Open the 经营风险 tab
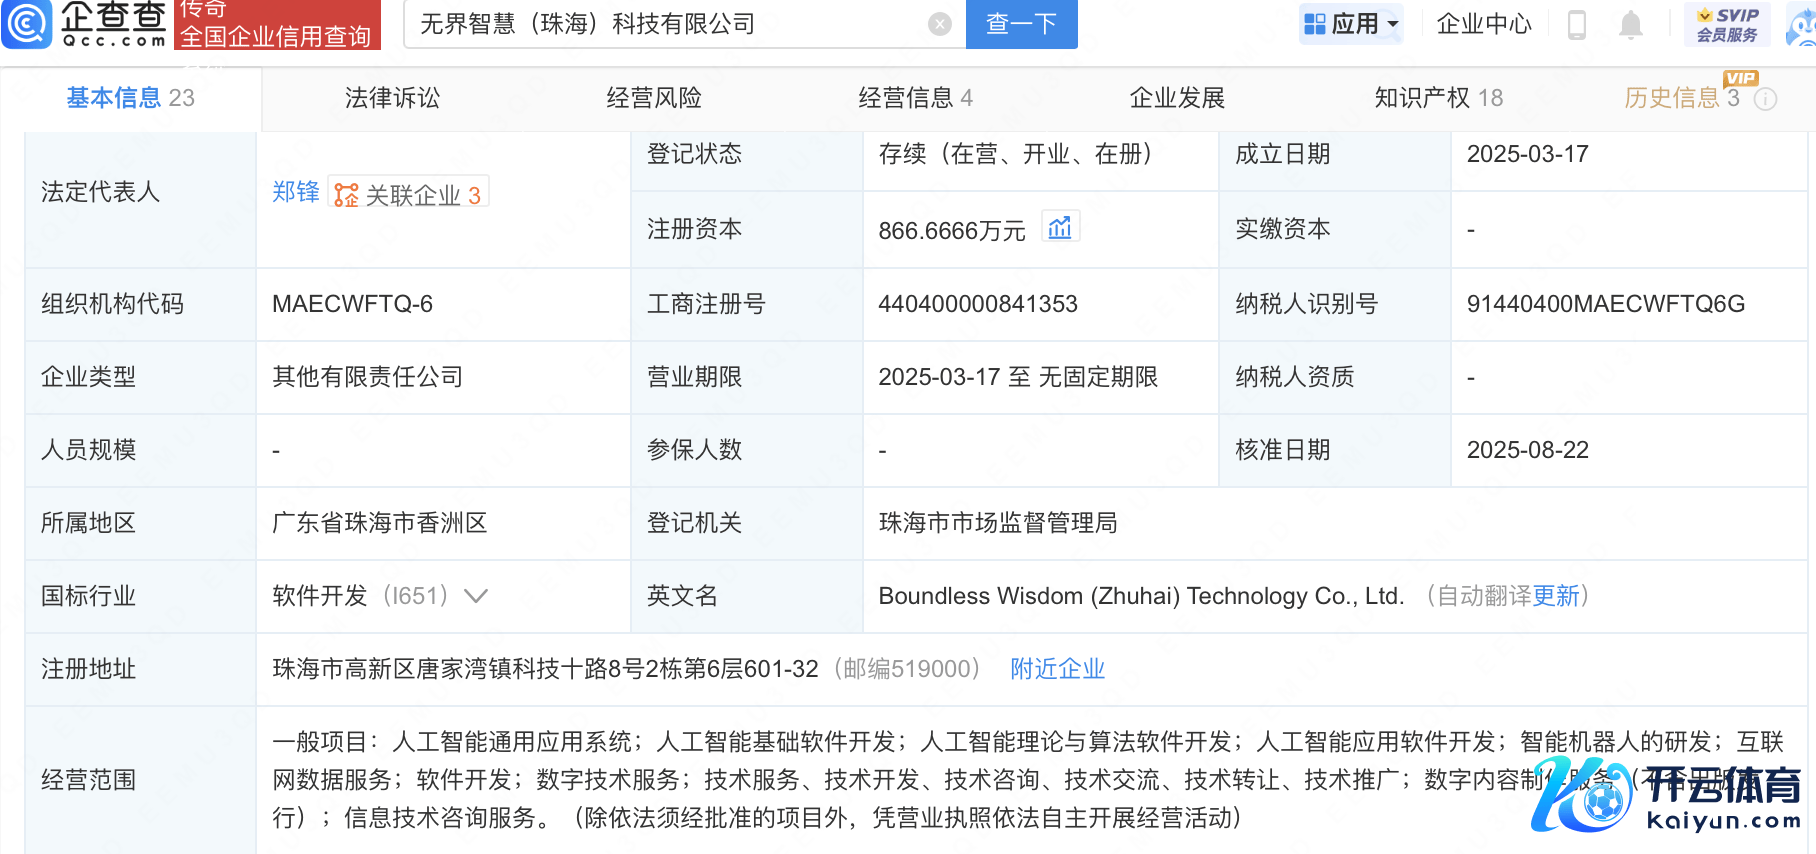Viewport: 1816px width, 854px height. pos(654,98)
